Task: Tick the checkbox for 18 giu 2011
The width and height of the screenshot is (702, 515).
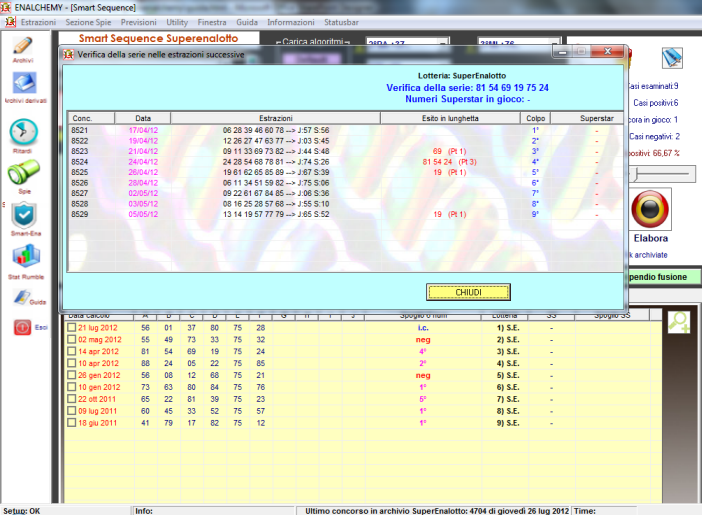Action: click(72, 423)
